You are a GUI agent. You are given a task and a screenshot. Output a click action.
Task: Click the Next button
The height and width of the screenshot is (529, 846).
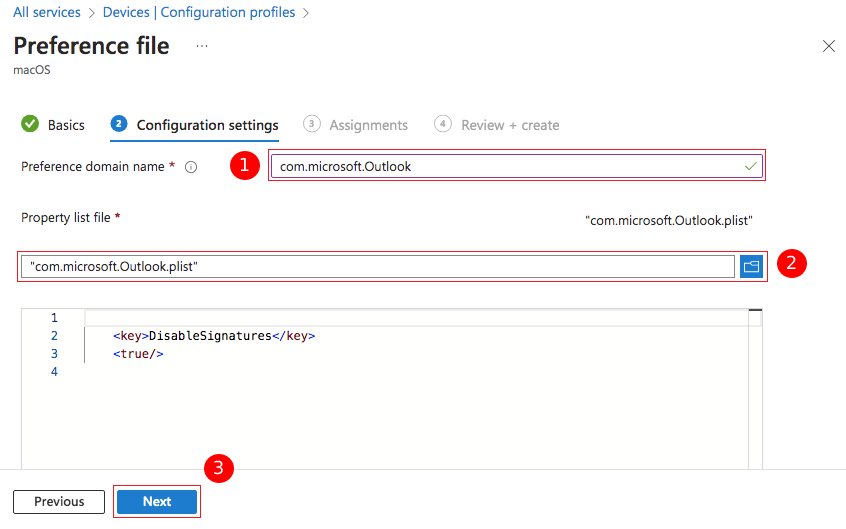(157, 502)
